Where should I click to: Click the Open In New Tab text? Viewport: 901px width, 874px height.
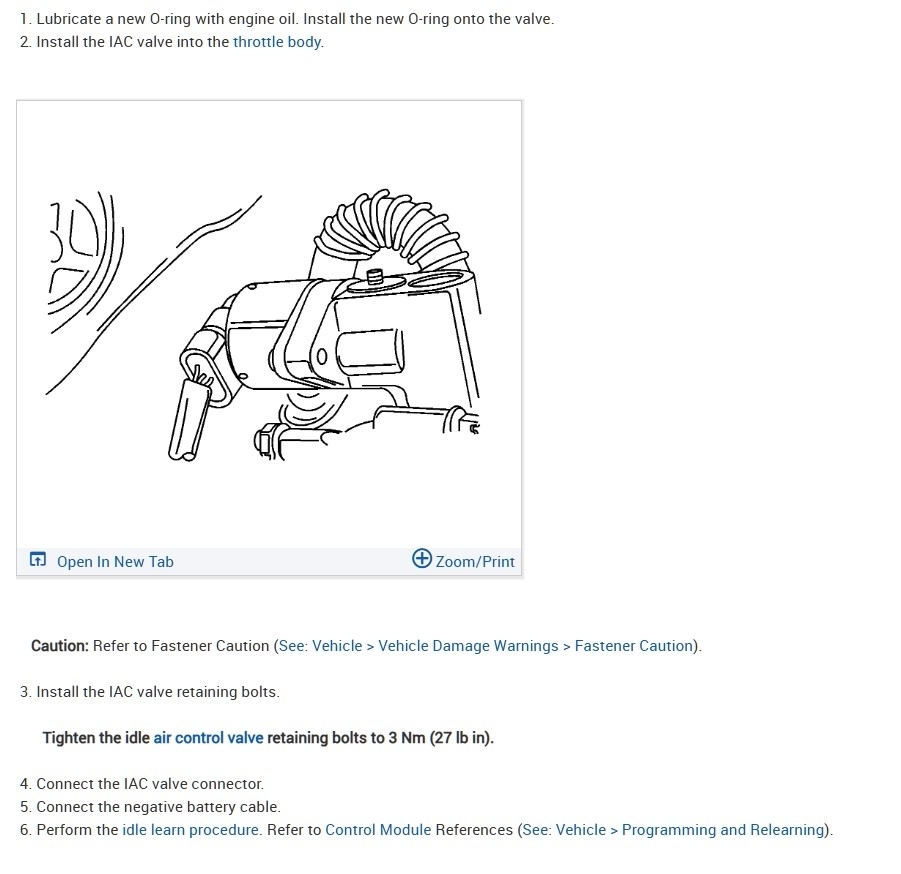click(x=115, y=561)
